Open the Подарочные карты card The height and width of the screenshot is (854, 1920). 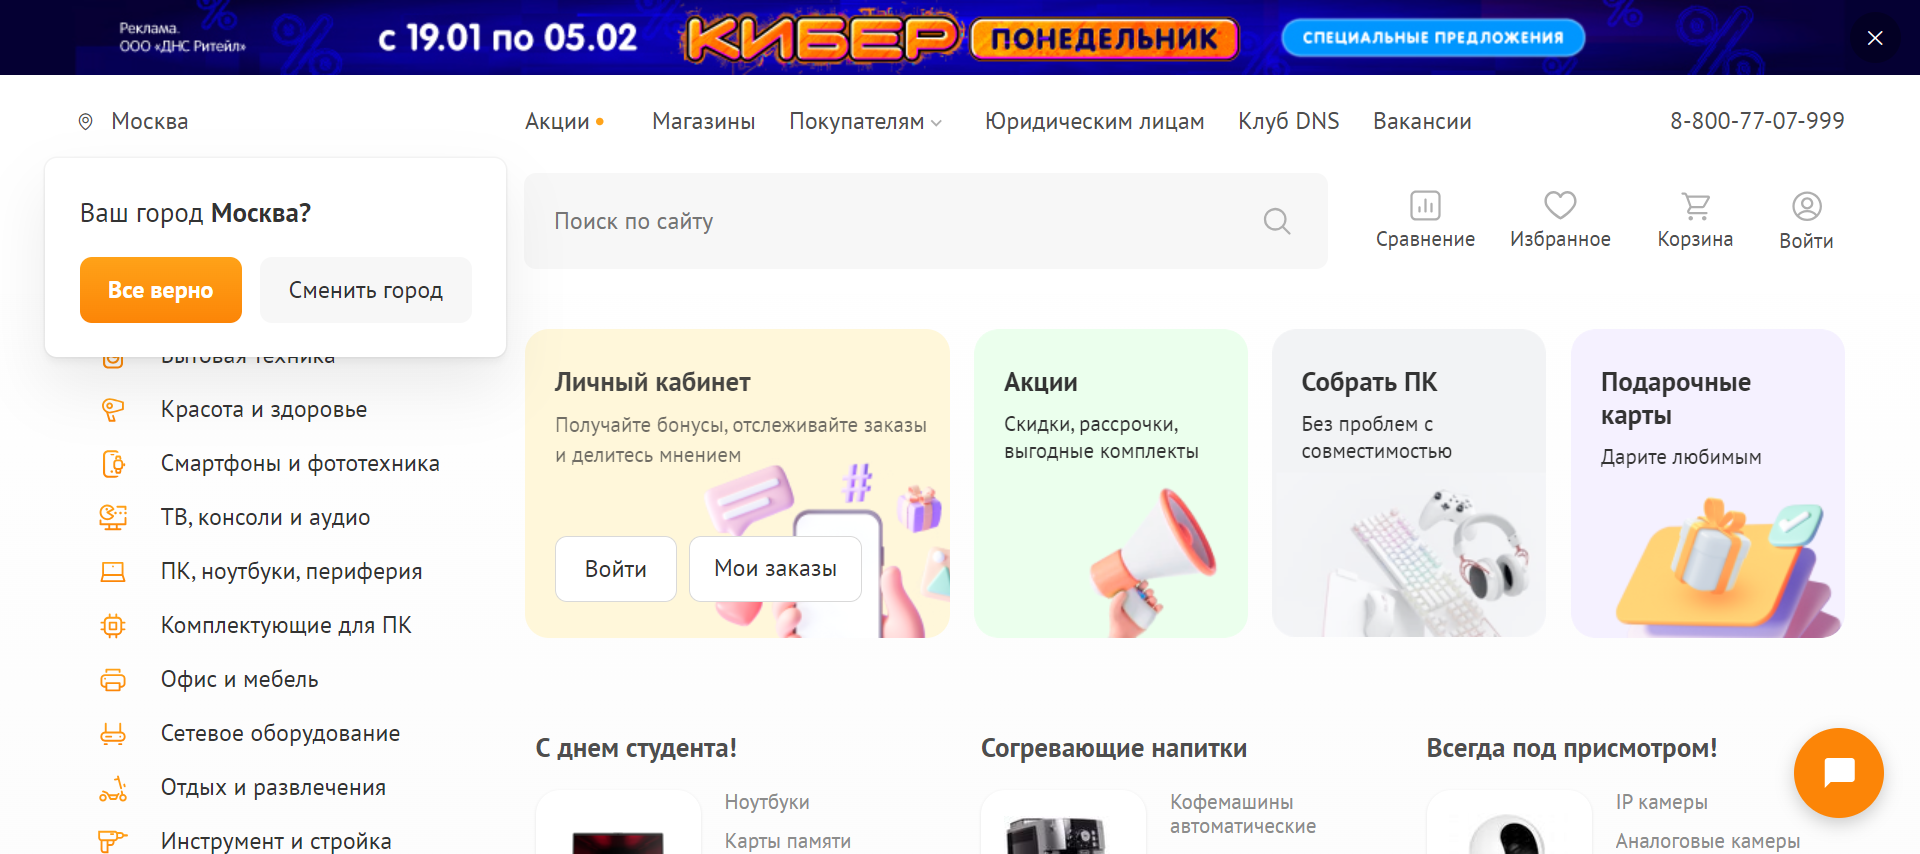1708,483
